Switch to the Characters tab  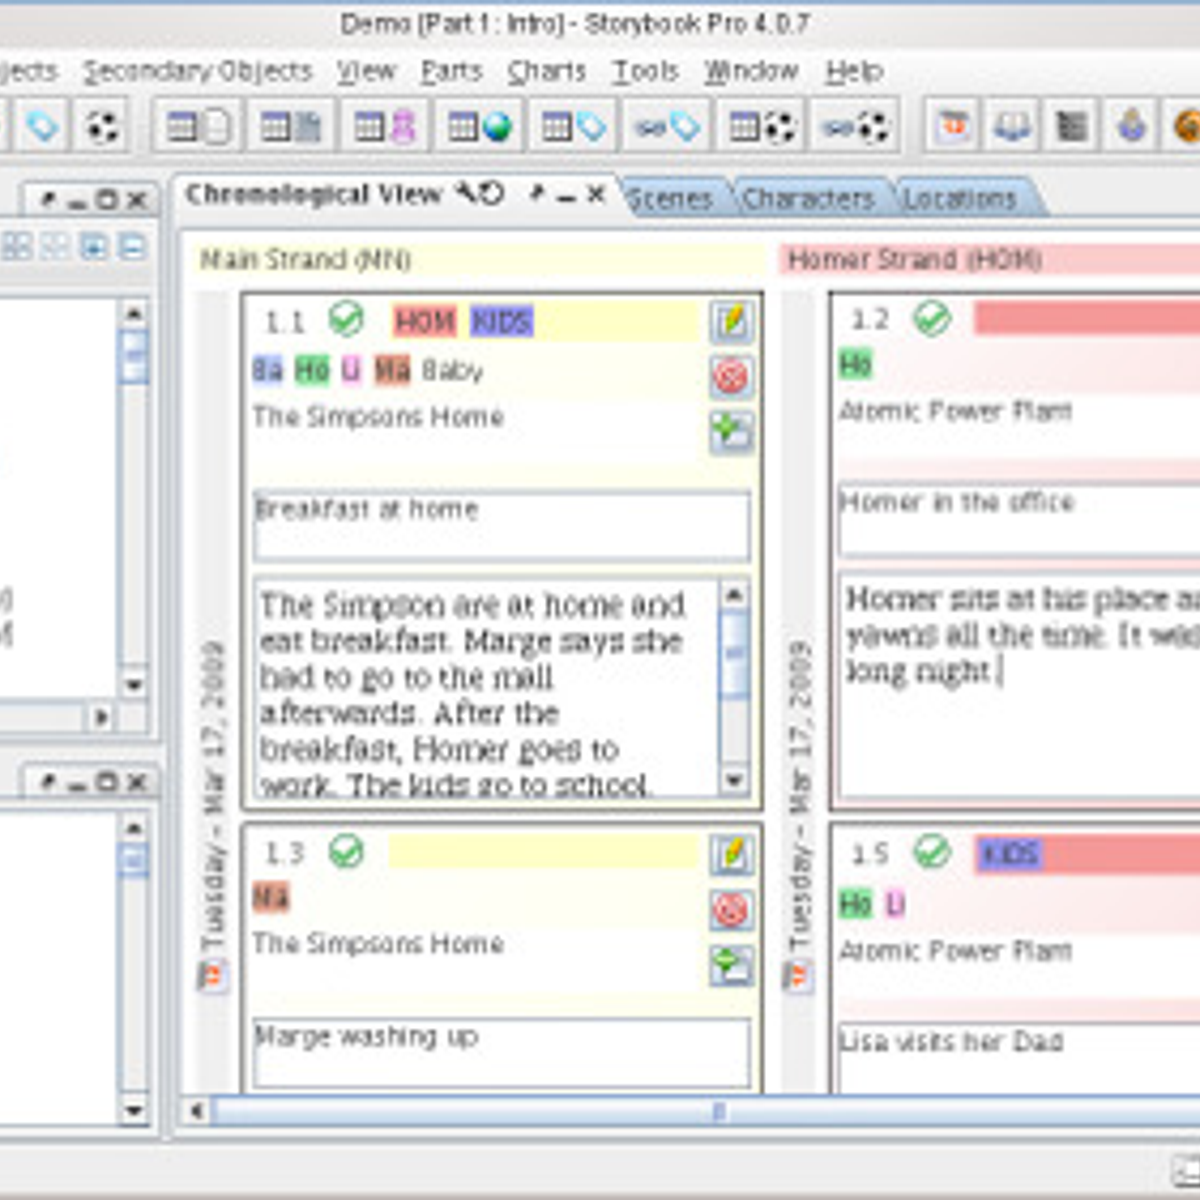coord(807,199)
